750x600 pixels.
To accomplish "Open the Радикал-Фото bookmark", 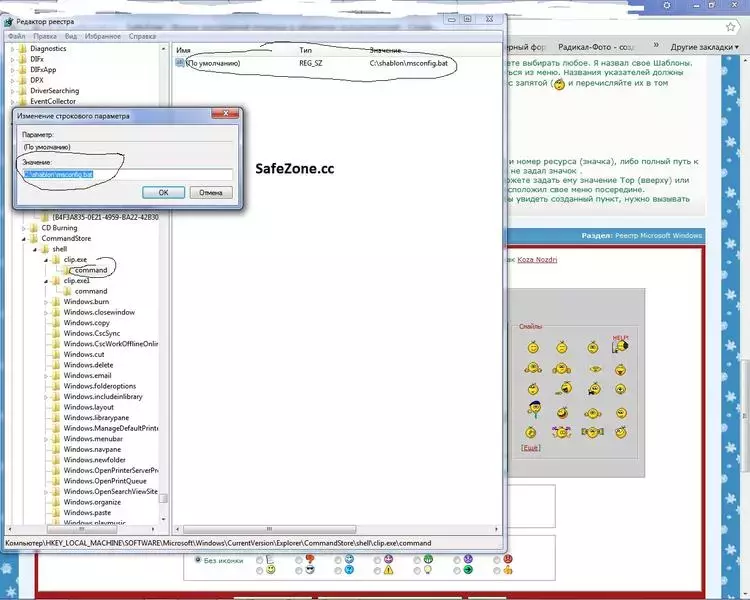I will pos(596,47).
